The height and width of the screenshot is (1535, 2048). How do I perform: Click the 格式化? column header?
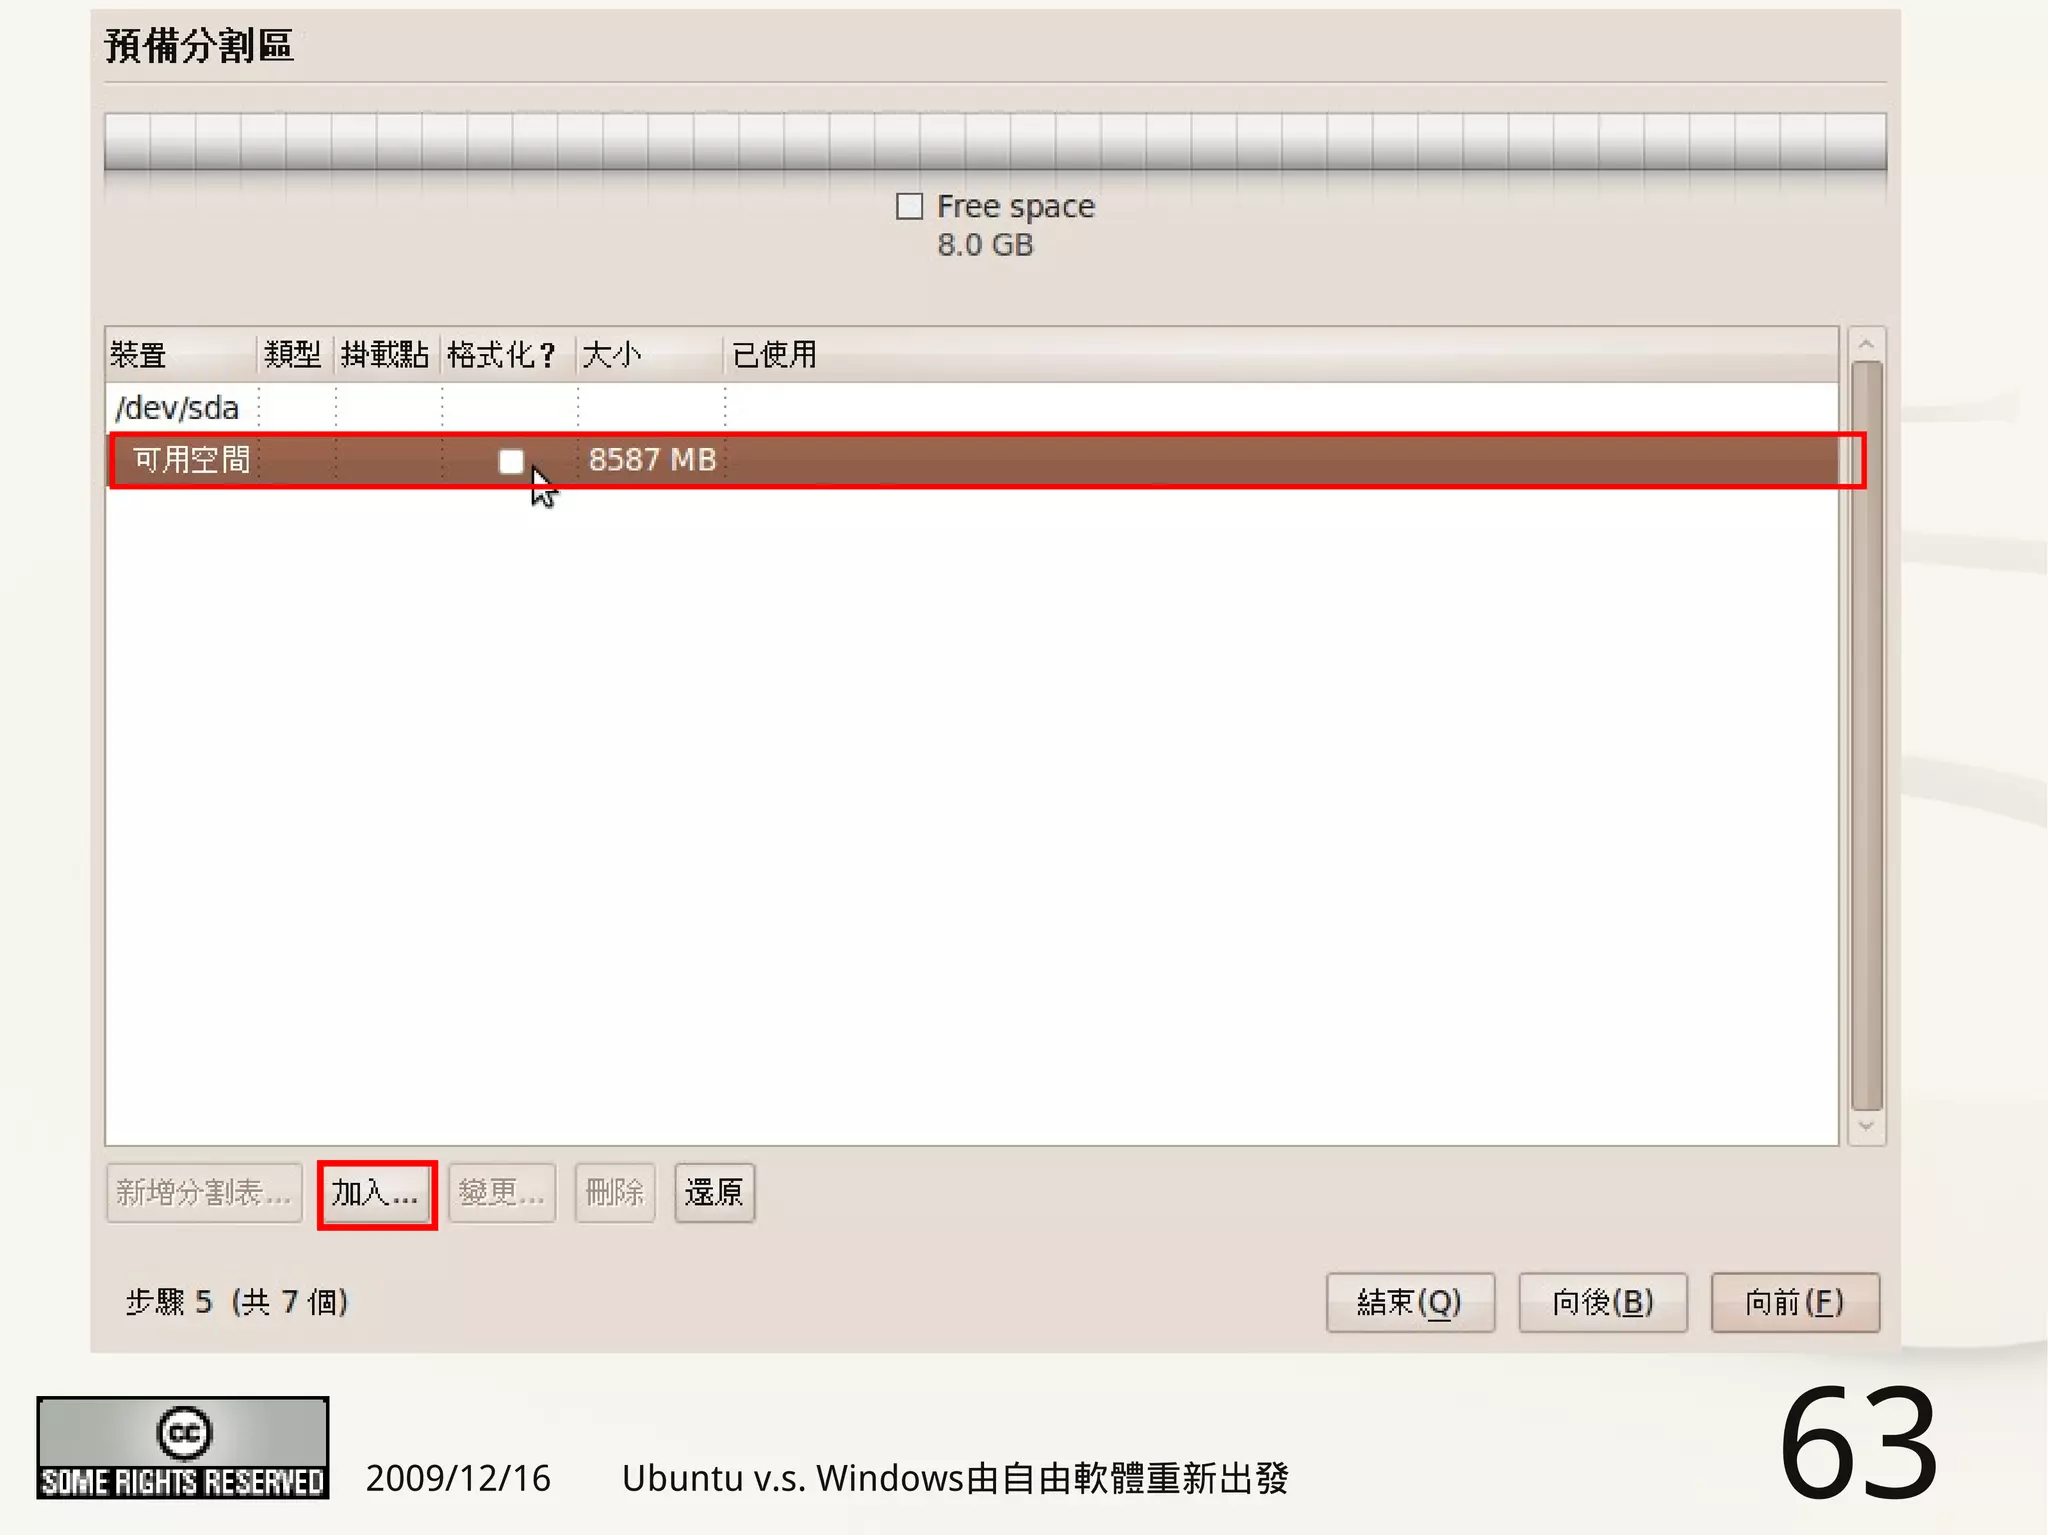[508, 355]
